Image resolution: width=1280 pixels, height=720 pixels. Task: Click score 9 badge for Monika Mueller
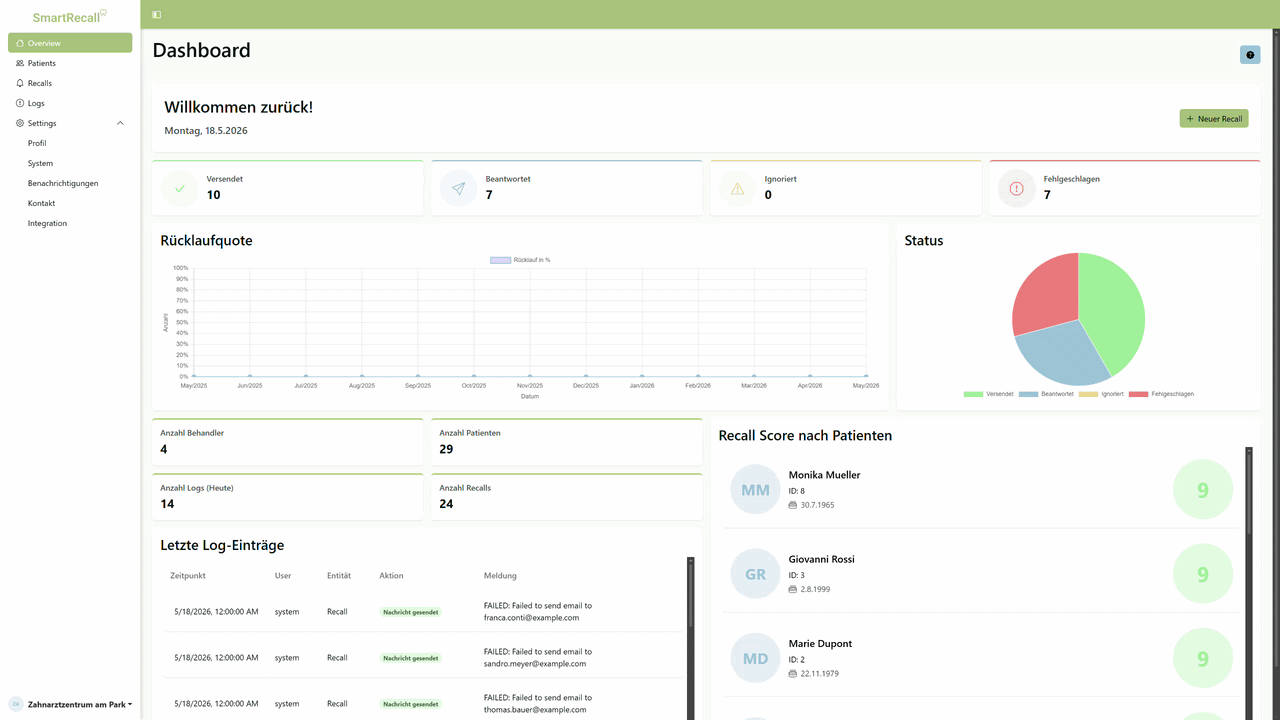click(x=1203, y=490)
